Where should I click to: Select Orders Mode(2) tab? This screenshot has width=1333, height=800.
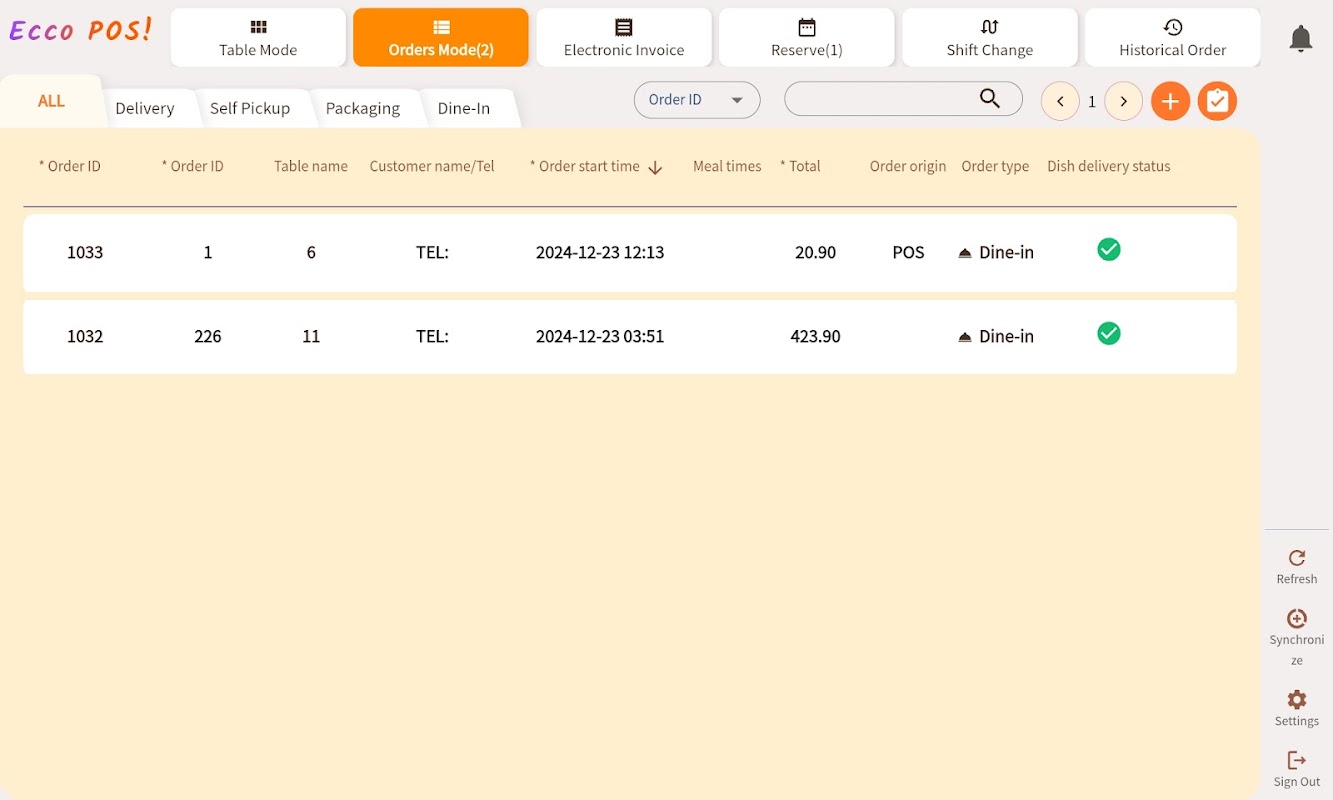click(441, 38)
